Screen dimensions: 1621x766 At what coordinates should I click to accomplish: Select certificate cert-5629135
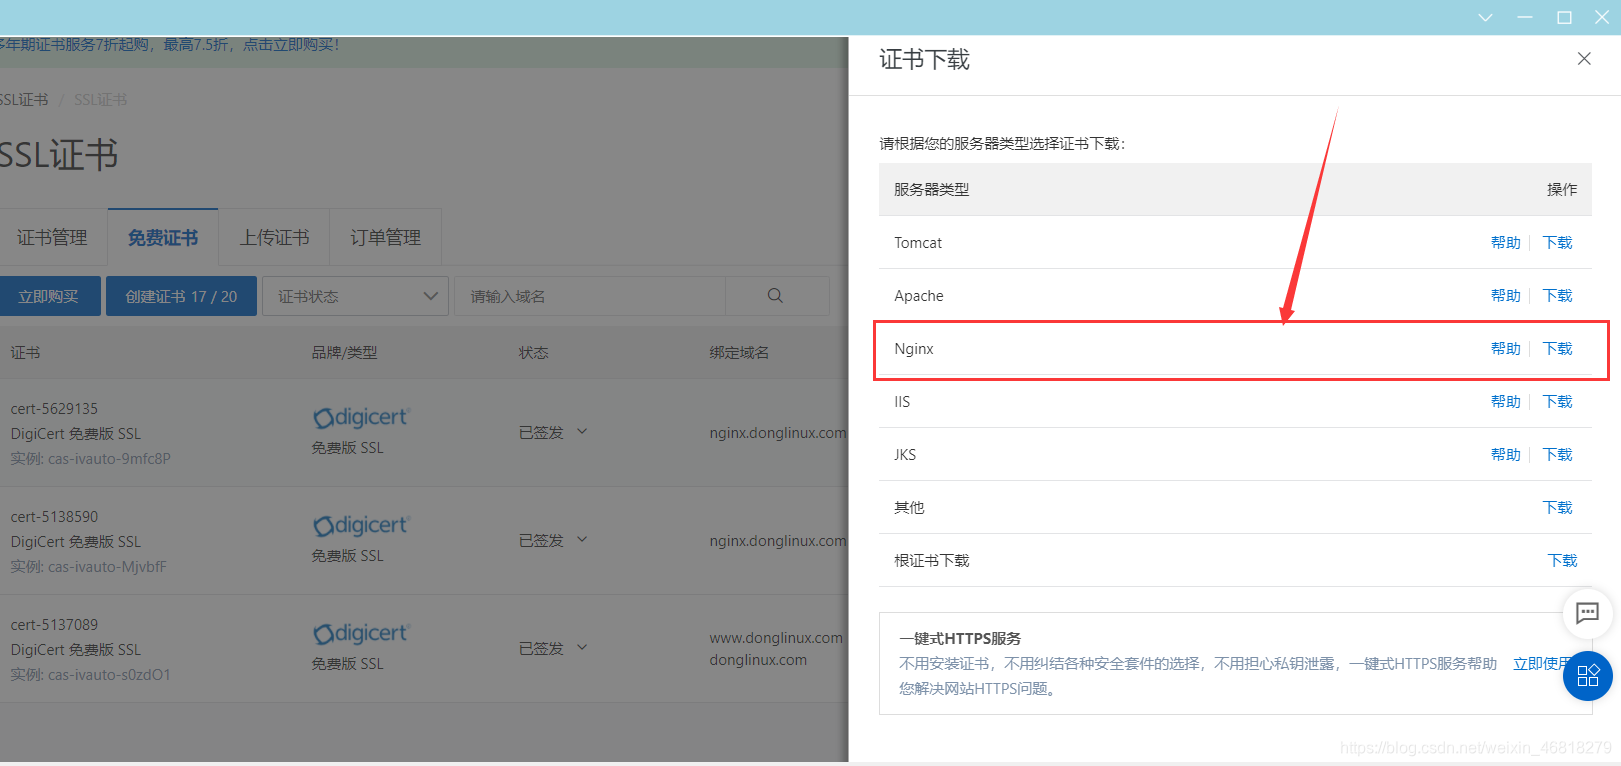[x=55, y=409]
